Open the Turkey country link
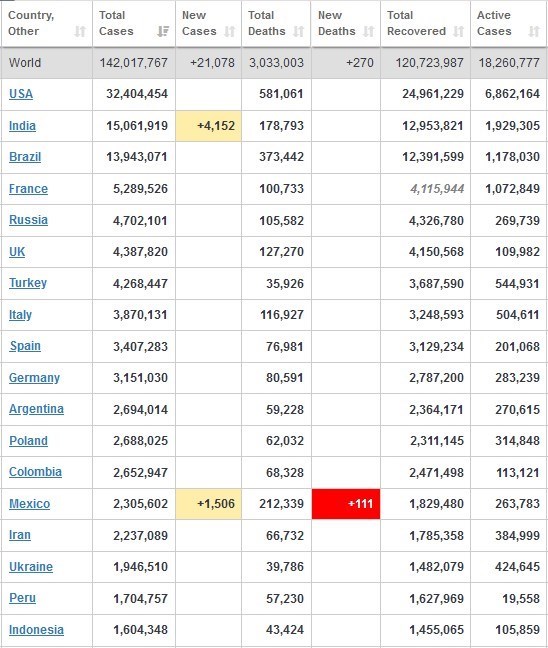Viewport: 548px width, 648px height. point(28,283)
